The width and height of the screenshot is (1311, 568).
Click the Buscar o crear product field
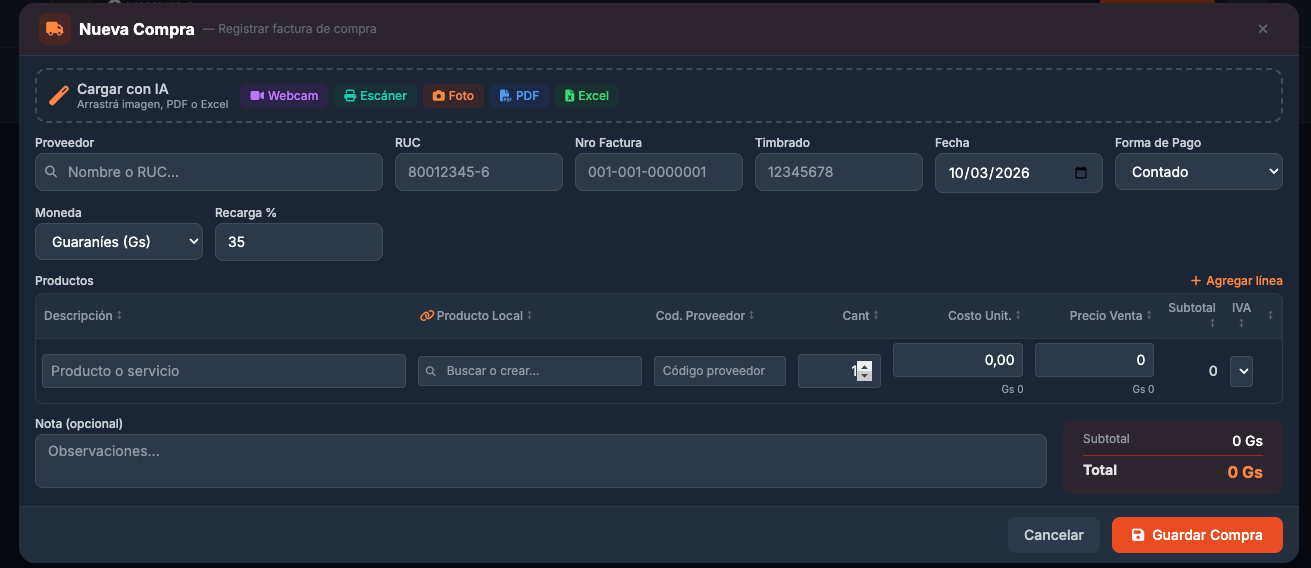coord(529,371)
